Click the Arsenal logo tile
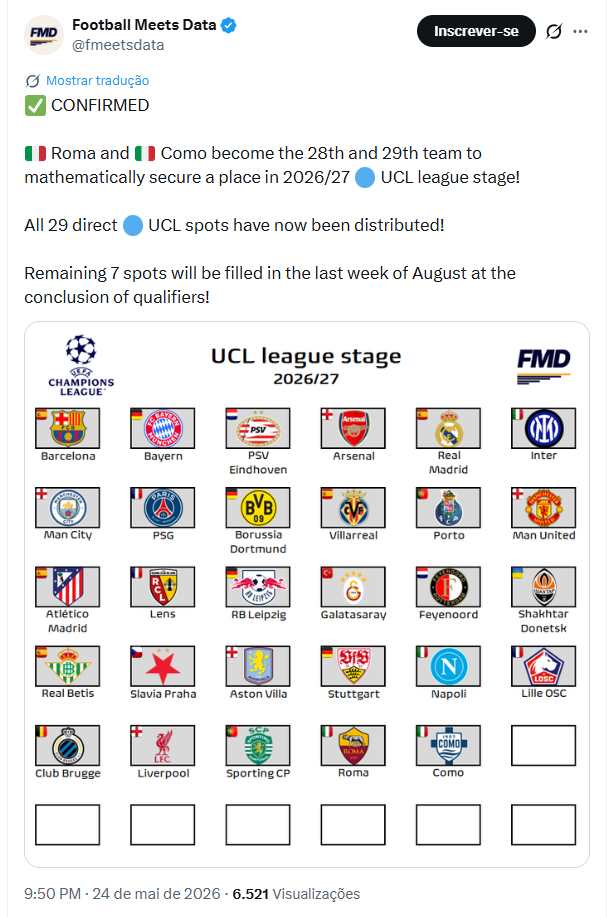 [x=353, y=428]
